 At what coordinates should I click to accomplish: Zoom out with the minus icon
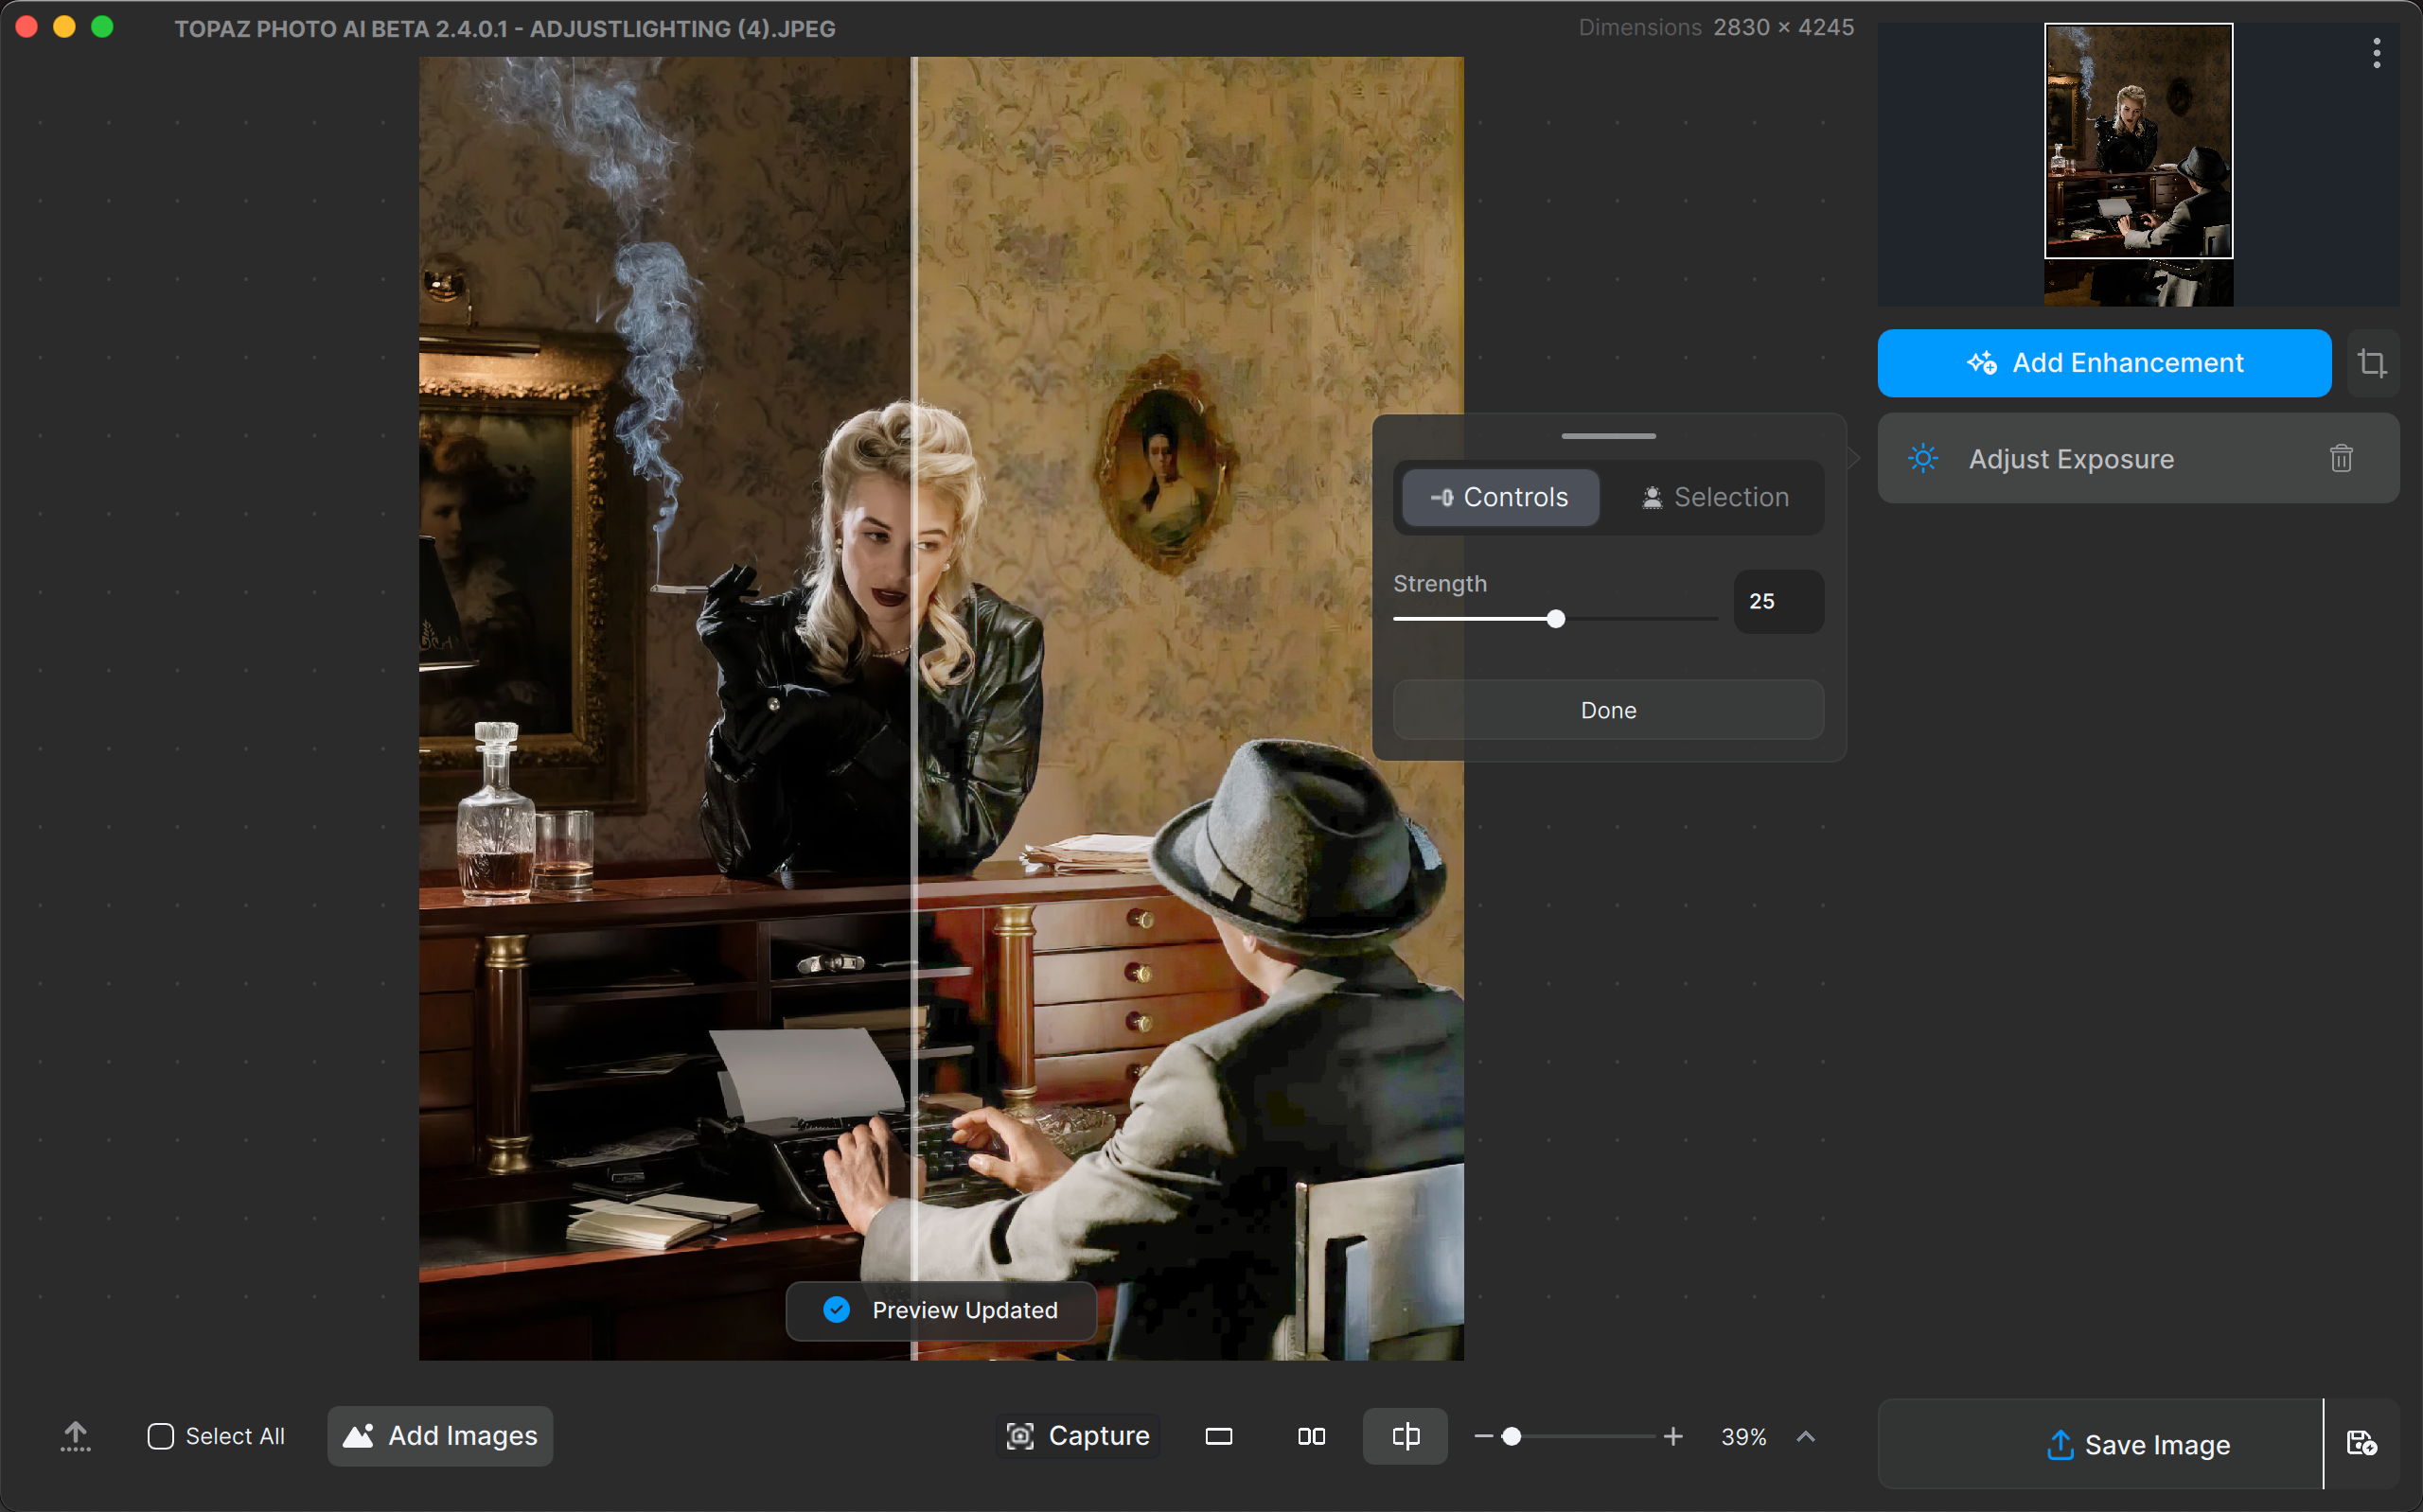pyautogui.click(x=1483, y=1437)
